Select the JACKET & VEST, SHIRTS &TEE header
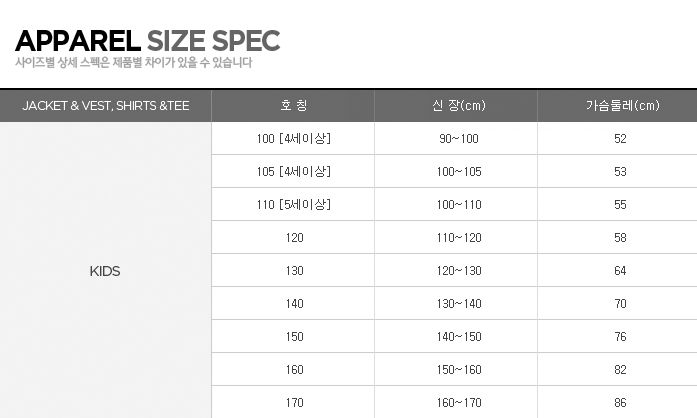 point(104,106)
